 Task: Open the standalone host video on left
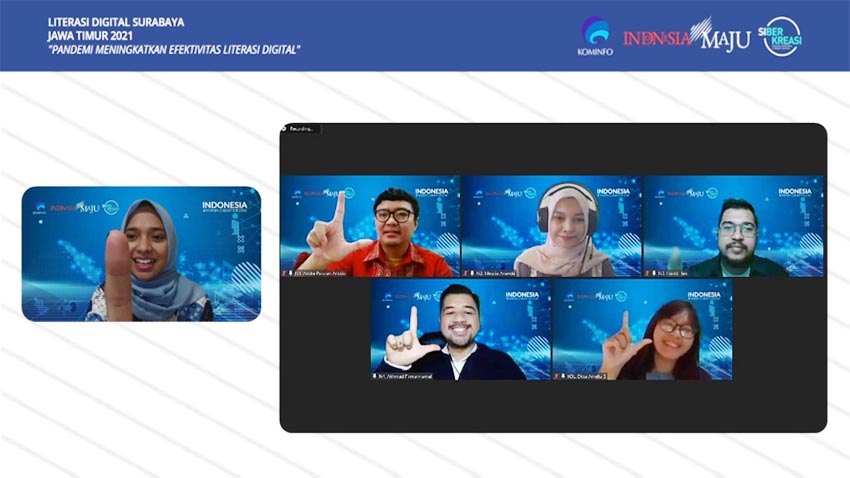[141, 254]
